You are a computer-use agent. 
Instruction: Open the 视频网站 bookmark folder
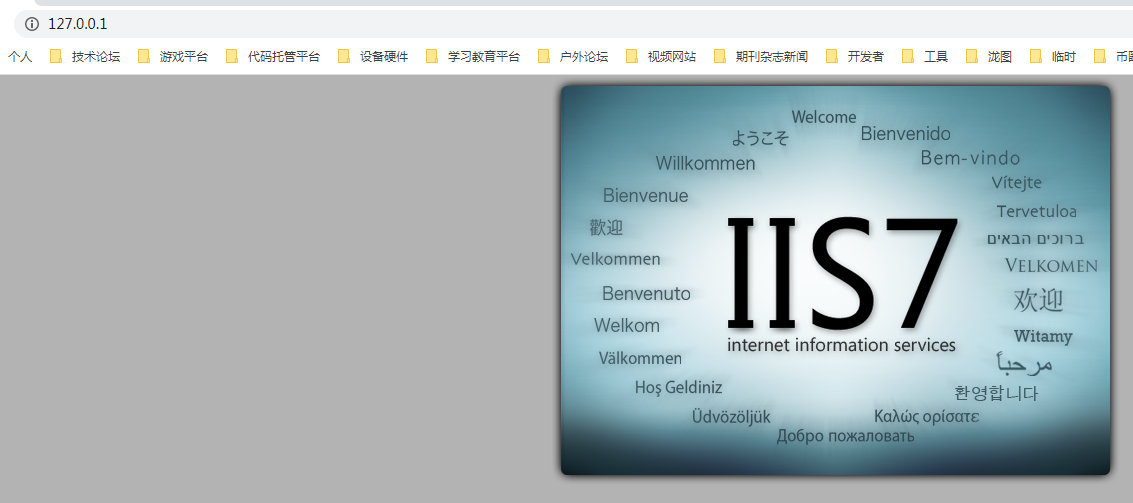click(x=661, y=56)
